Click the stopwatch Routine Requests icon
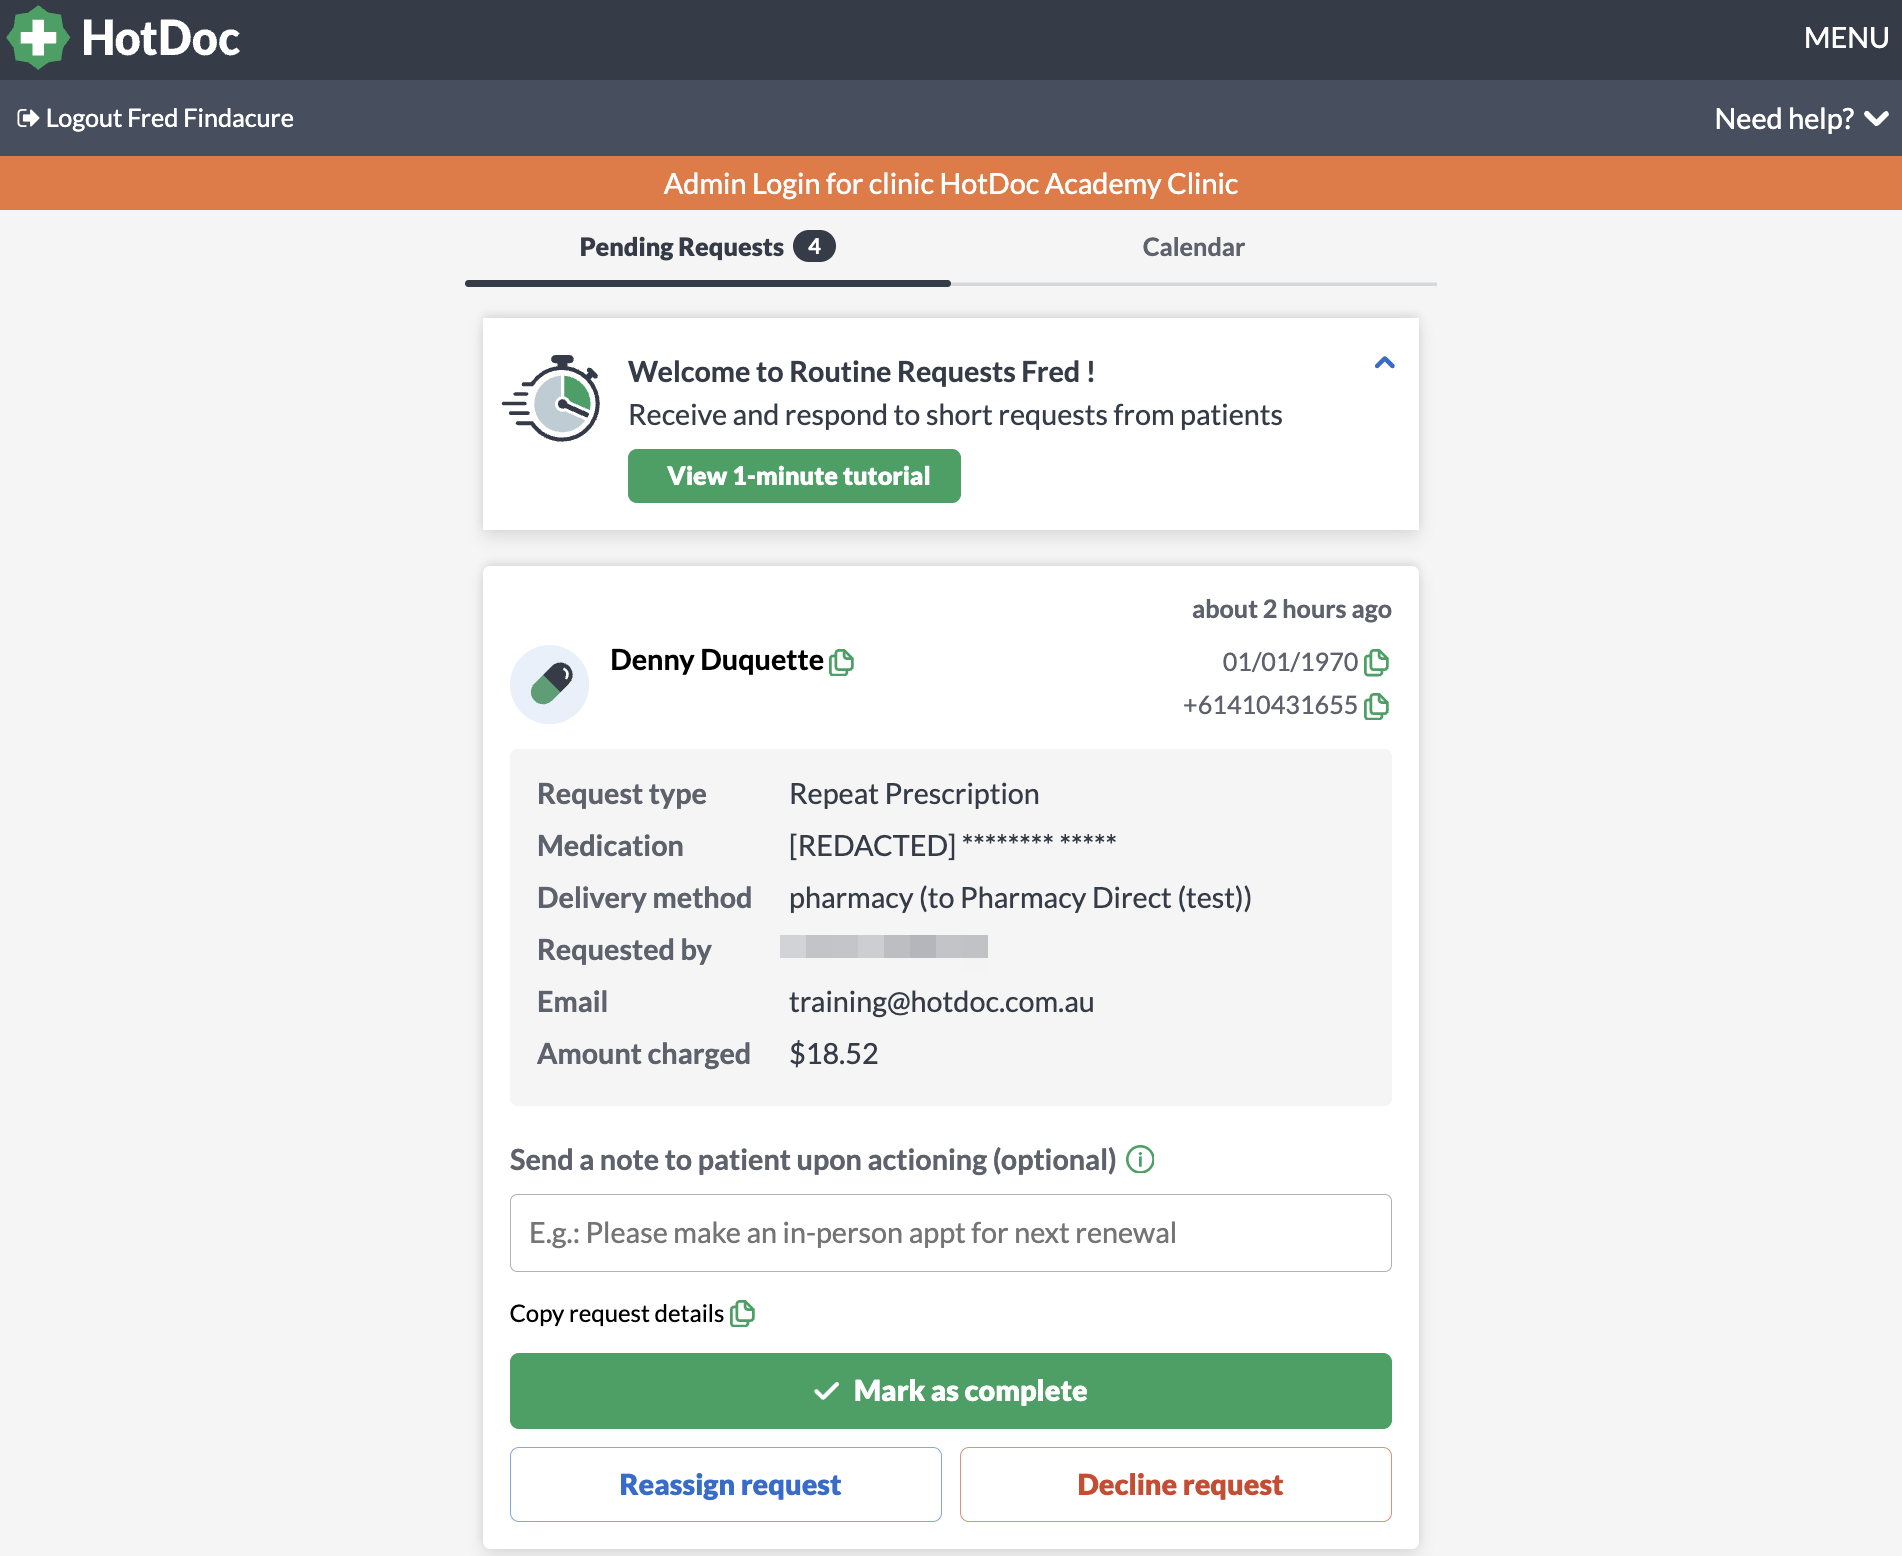Screen dimensions: 1902x1556 coord(552,398)
